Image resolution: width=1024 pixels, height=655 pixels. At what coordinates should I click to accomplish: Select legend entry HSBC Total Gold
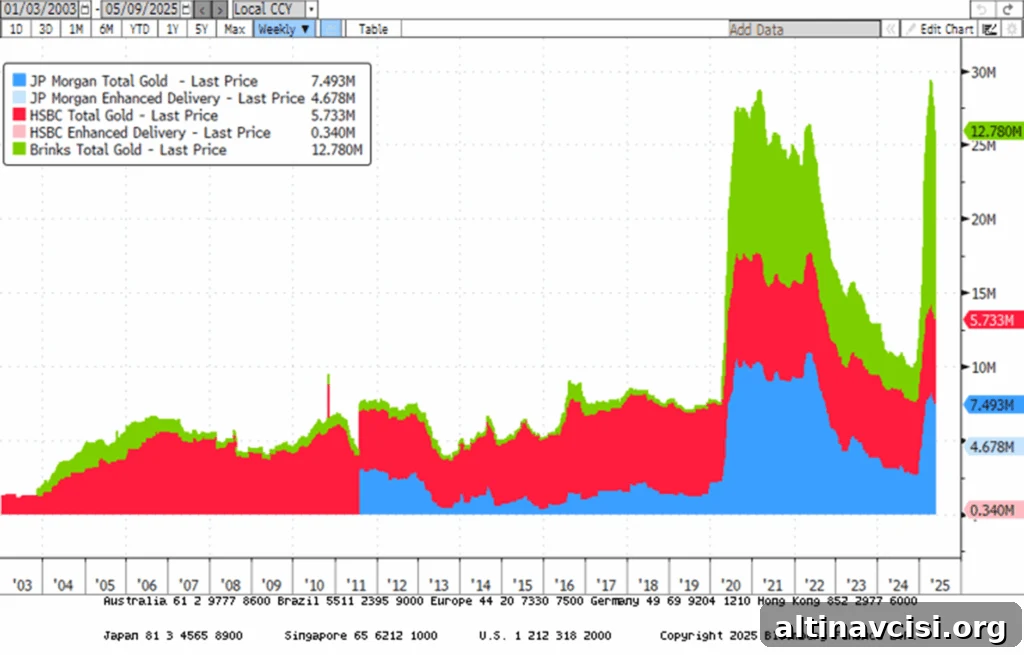tap(123, 115)
